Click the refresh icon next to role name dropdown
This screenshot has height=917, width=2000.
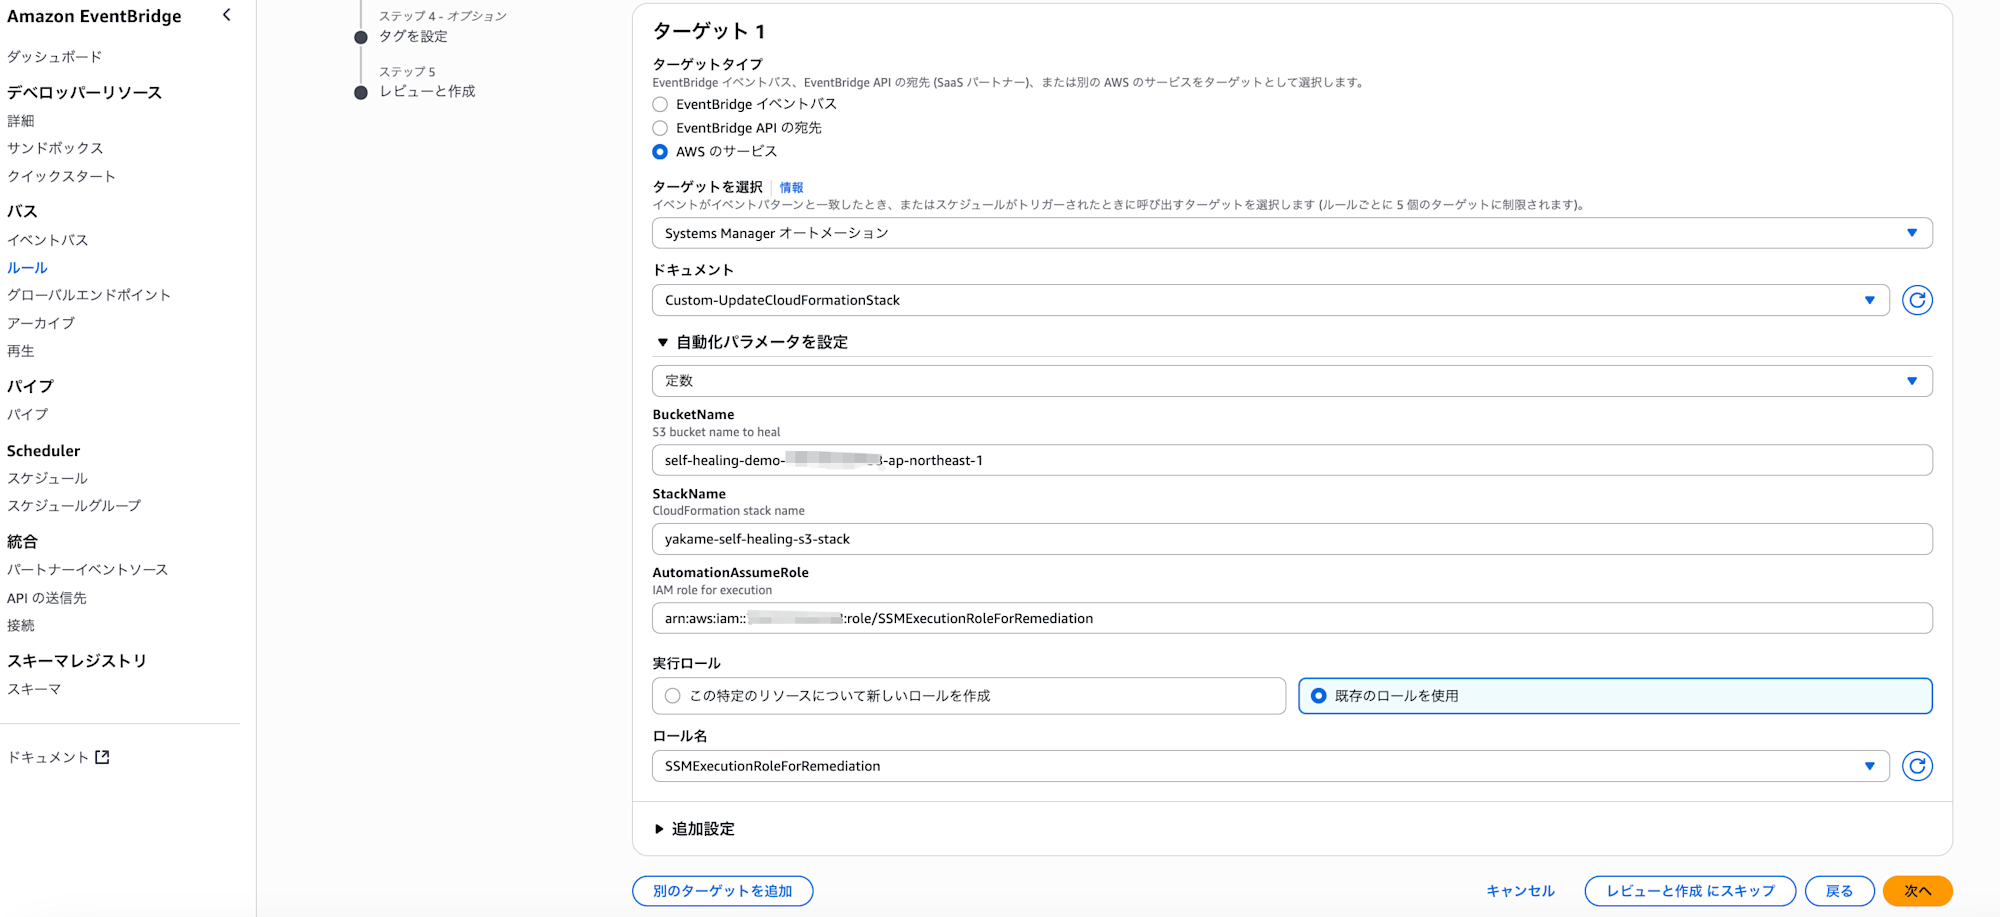[x=1916, y=766]
